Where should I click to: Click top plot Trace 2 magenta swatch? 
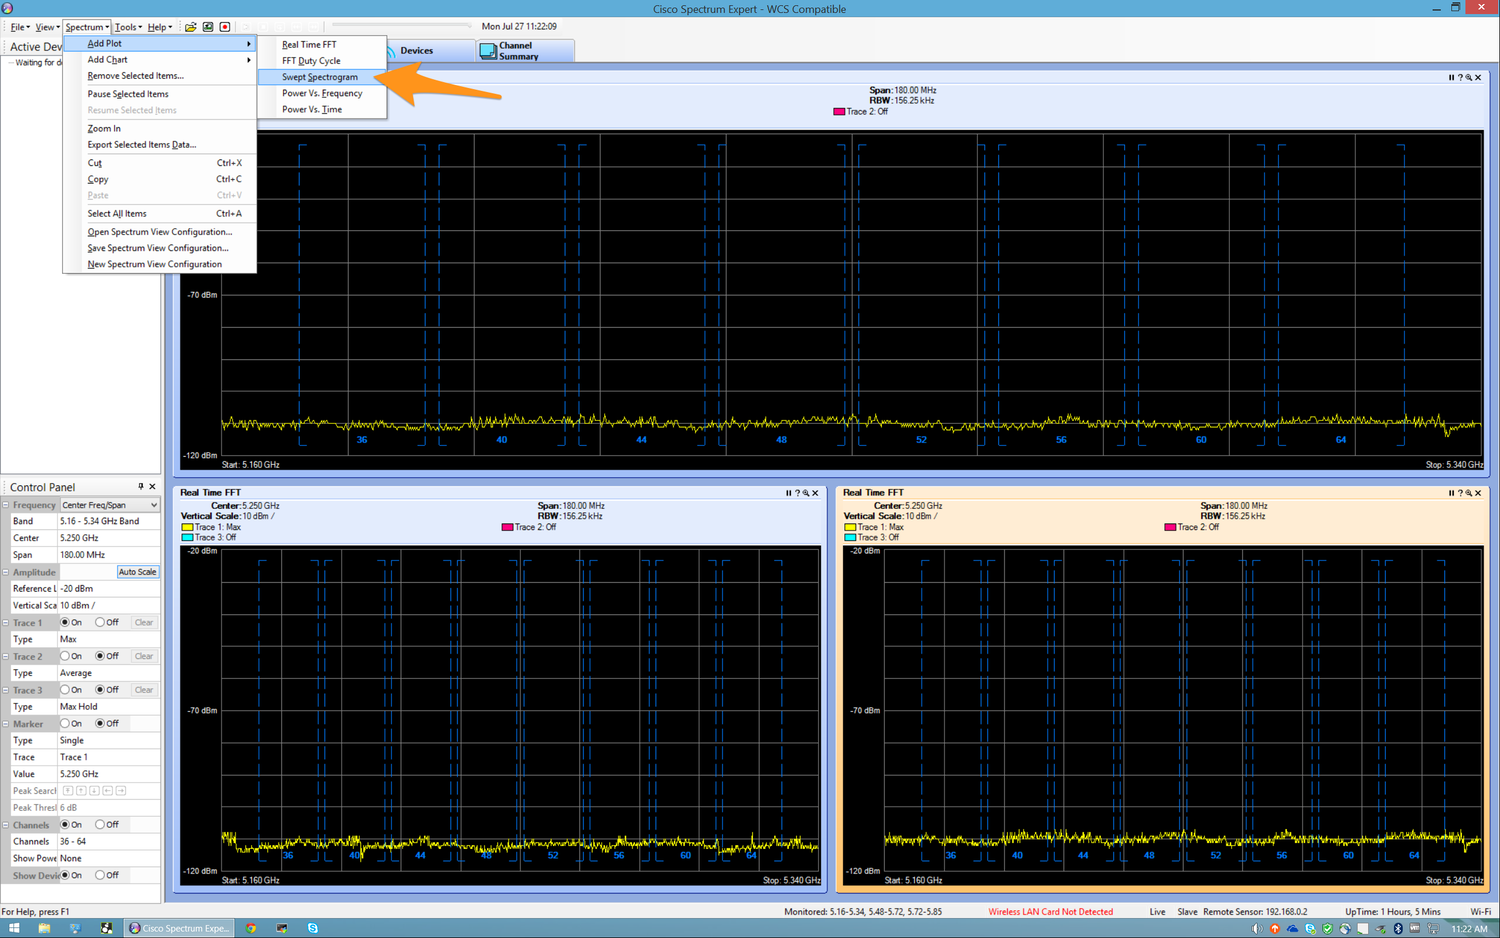(839, 112)
